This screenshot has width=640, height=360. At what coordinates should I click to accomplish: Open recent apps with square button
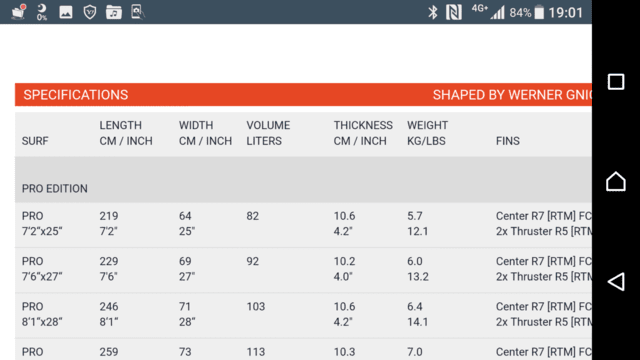point(616,82)
